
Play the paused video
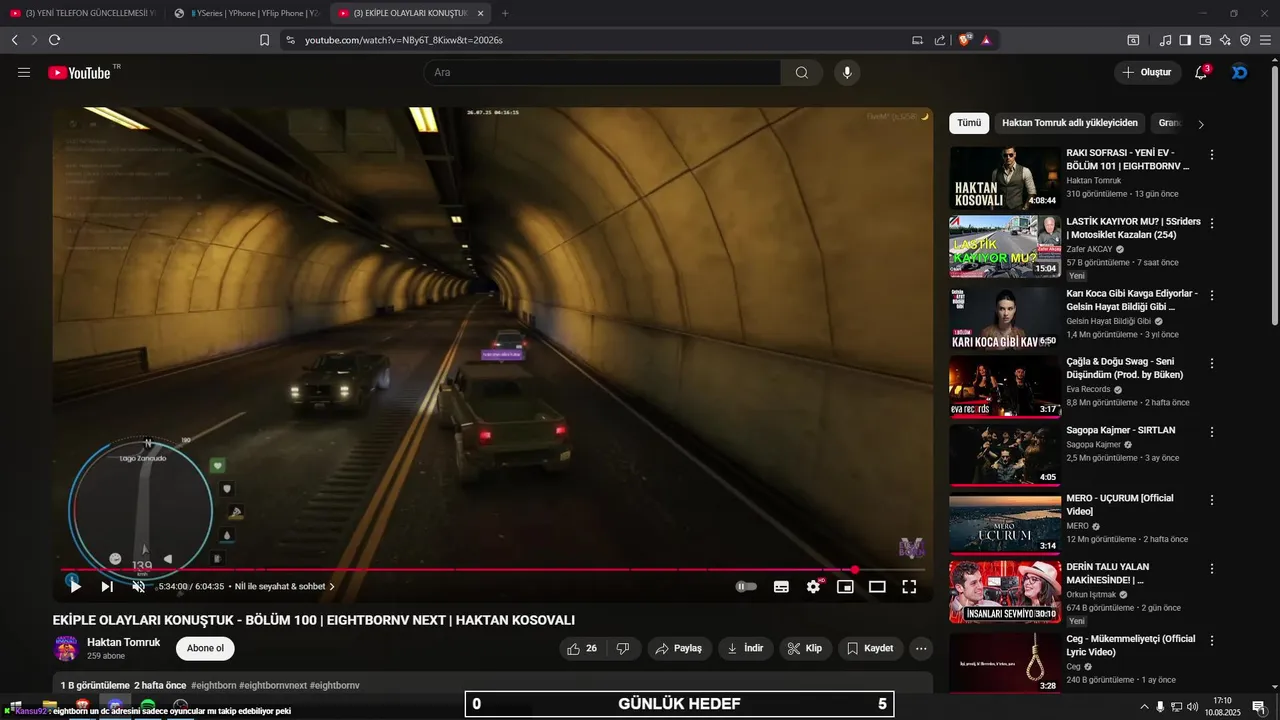click(x=75, y=586)
